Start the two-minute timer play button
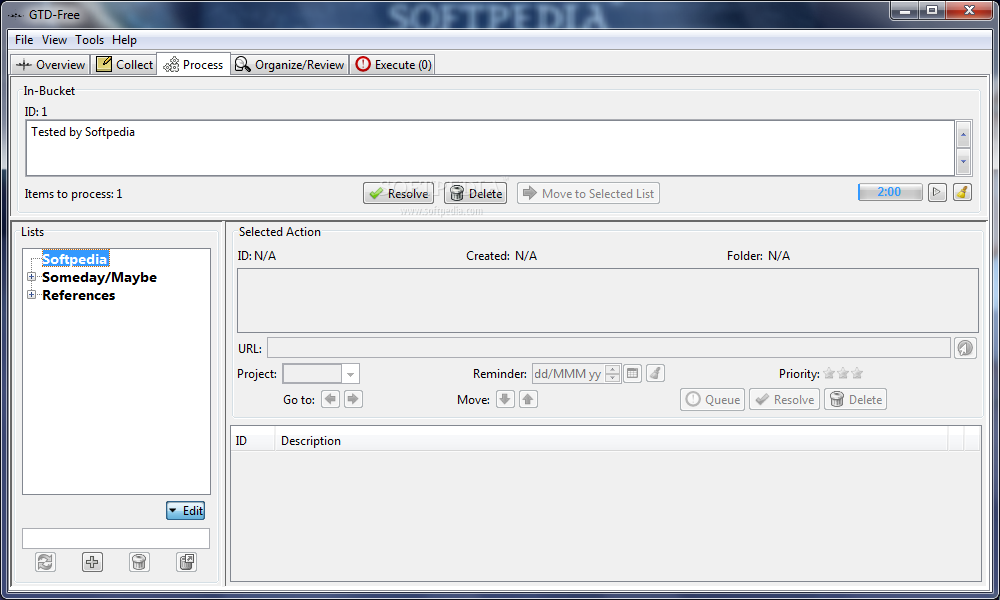This screenshot has height=600, width=1000. [x=937, y=192]
